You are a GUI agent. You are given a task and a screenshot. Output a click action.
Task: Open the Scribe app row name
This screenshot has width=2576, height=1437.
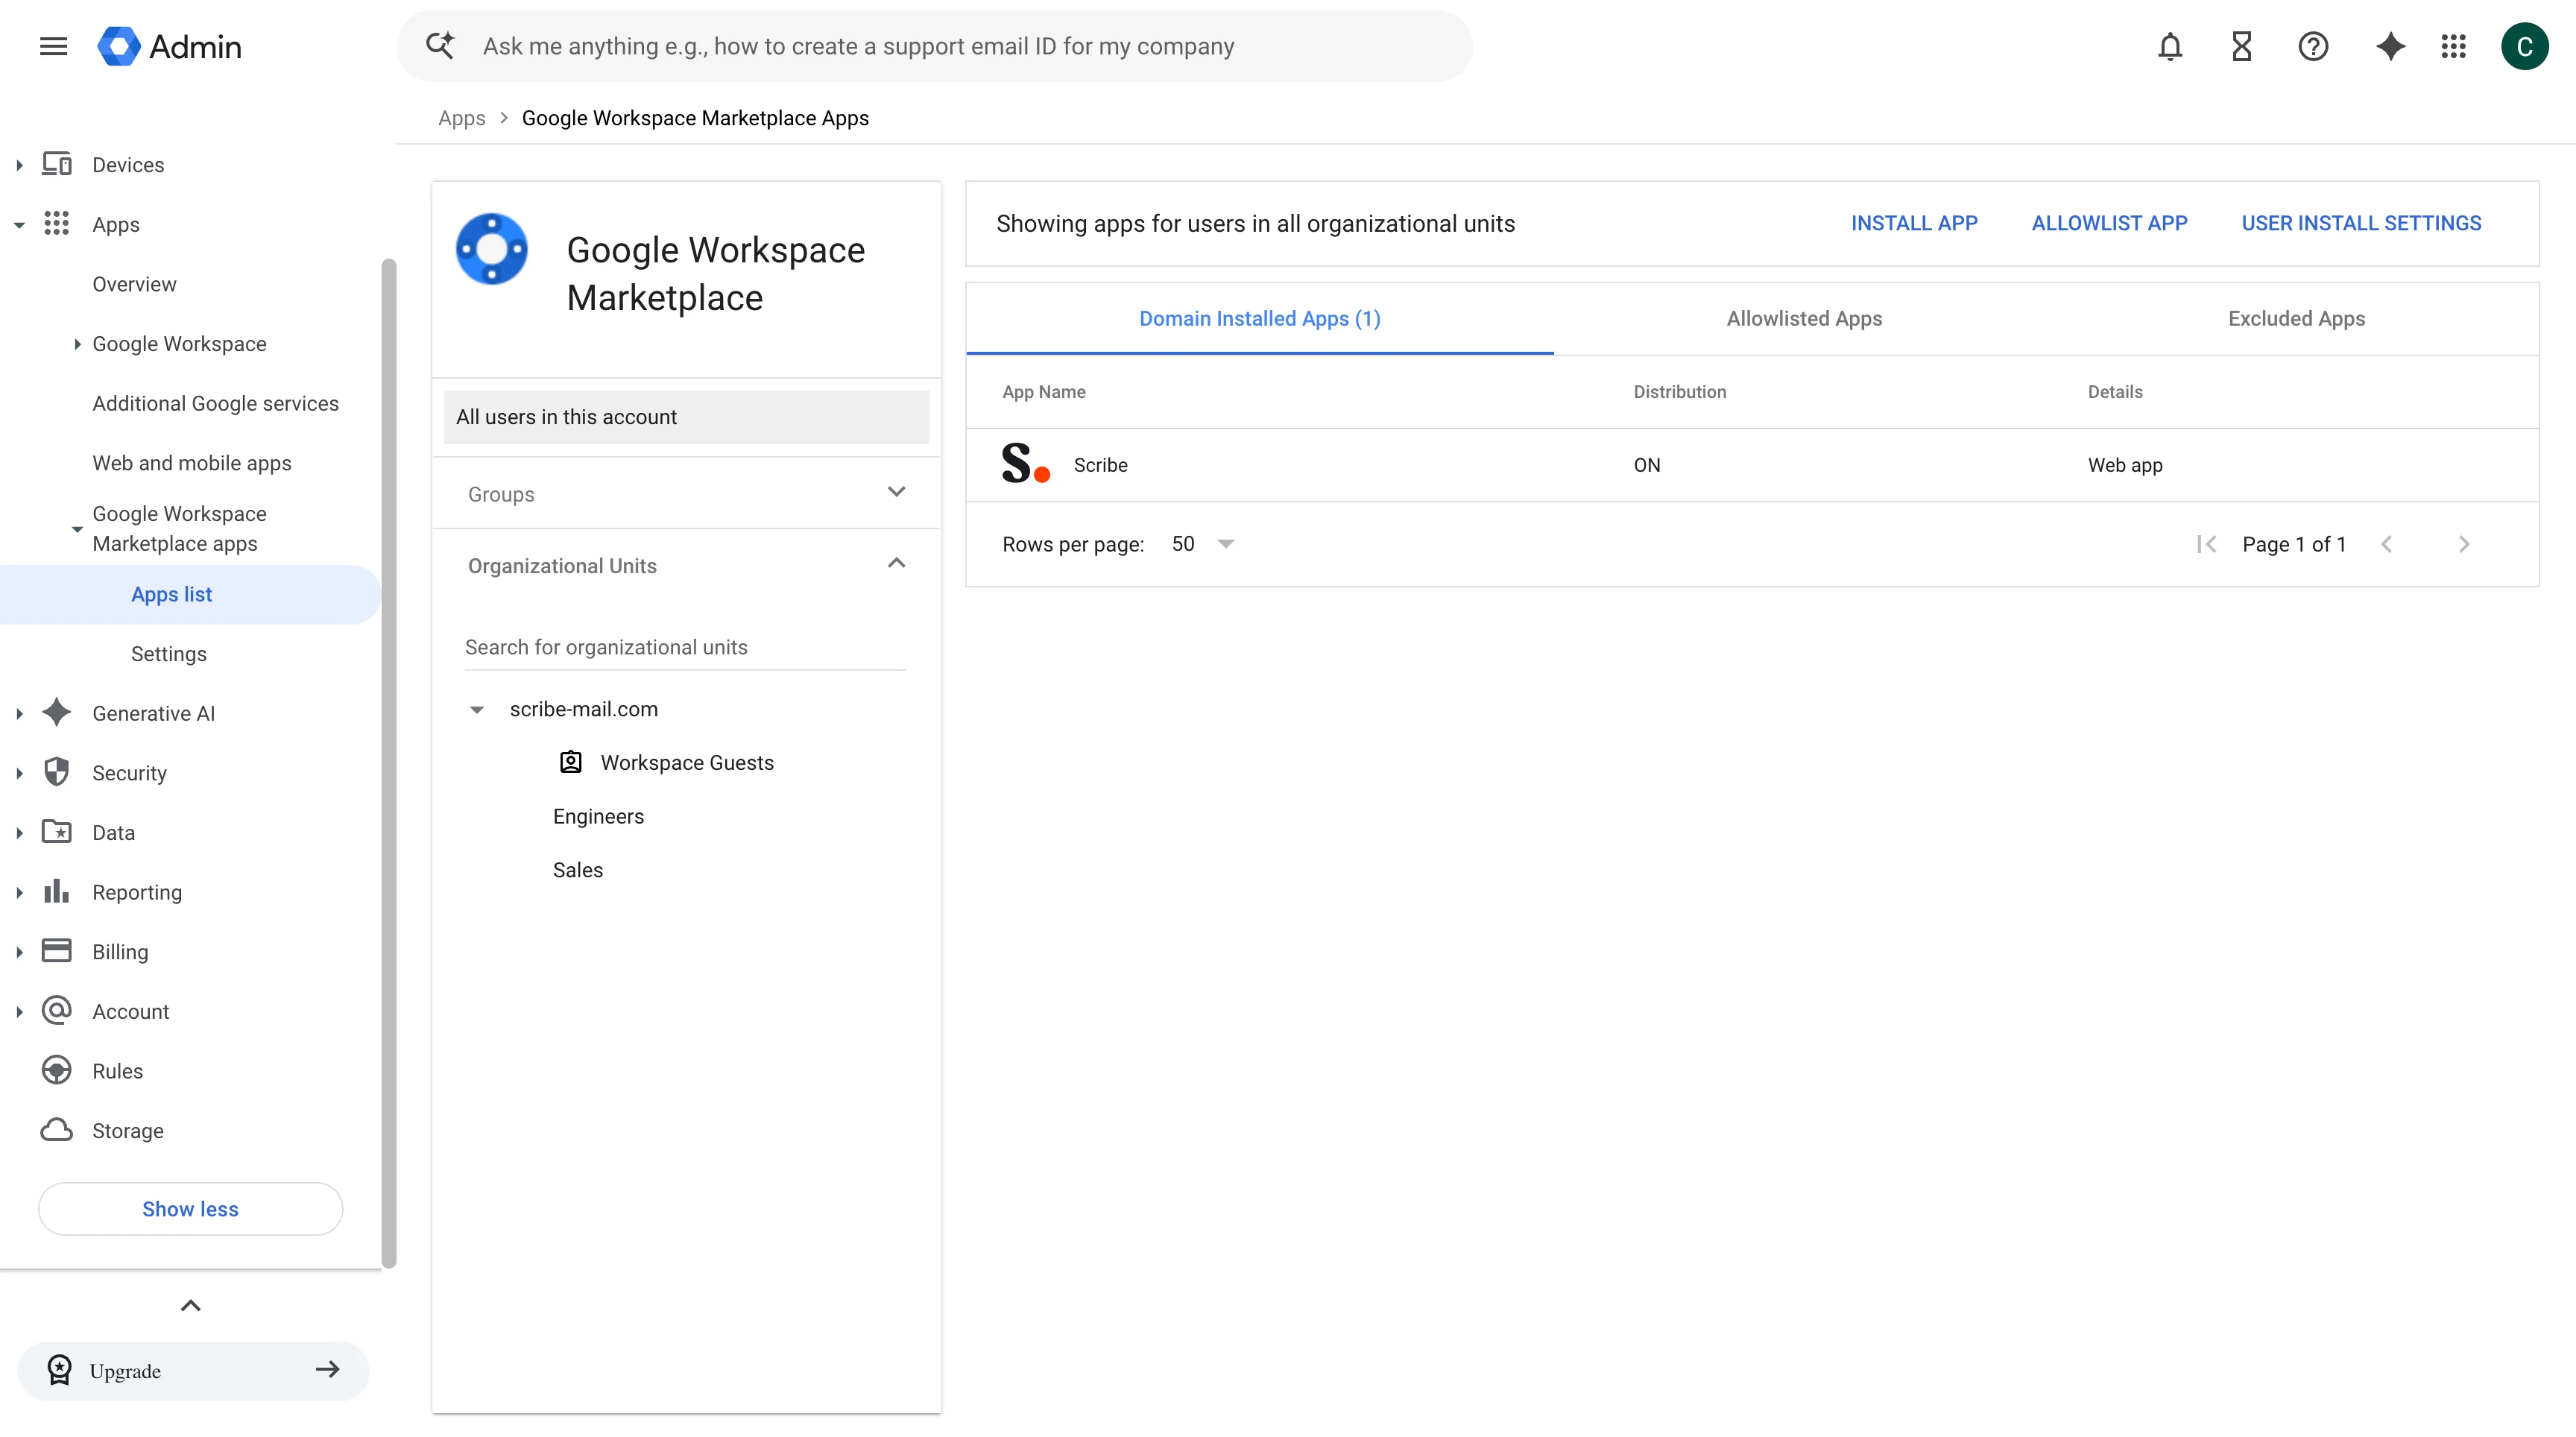1100,465
